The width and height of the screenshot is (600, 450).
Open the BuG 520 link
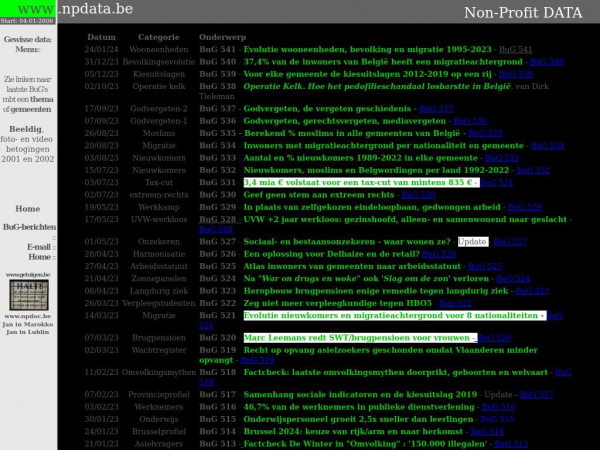click(494, 338)
